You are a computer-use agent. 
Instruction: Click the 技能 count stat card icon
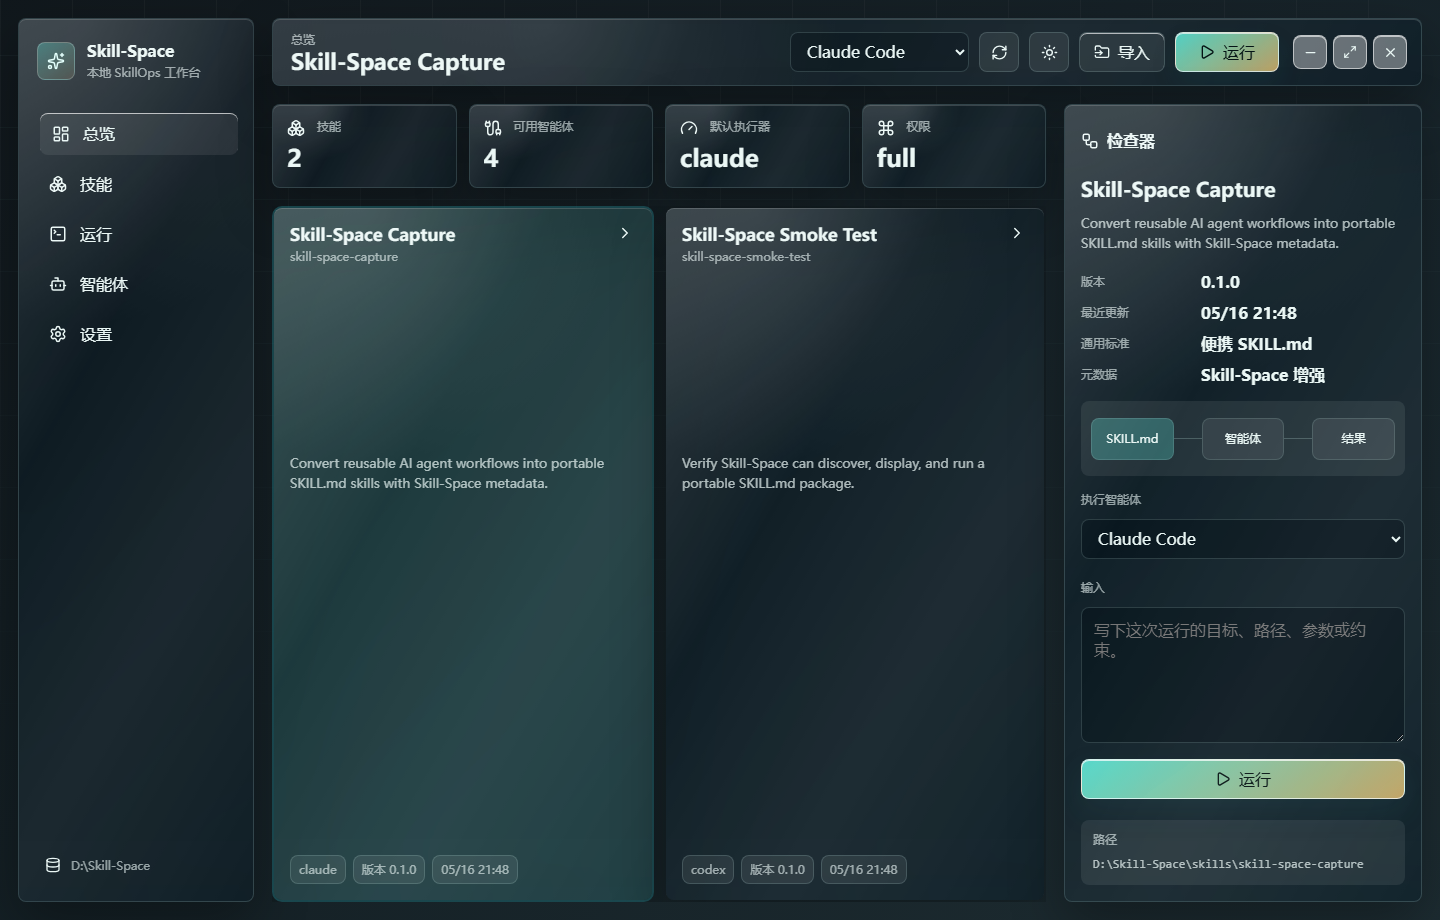pyautogui.click(x=296, y=128)
